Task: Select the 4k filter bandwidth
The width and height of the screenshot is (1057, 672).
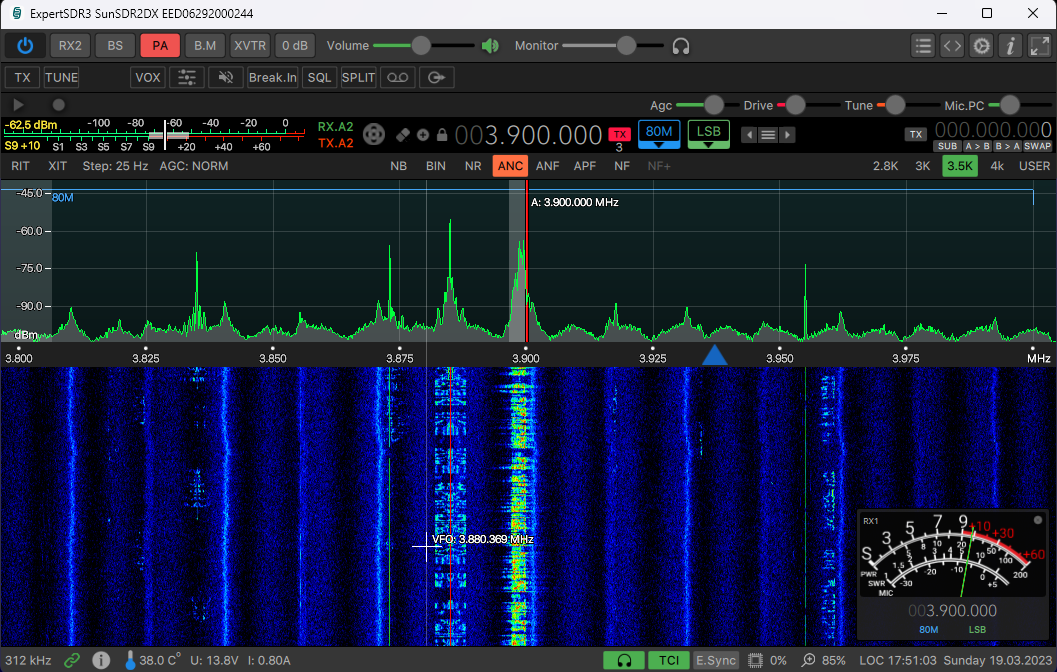Action: (997, 166)
